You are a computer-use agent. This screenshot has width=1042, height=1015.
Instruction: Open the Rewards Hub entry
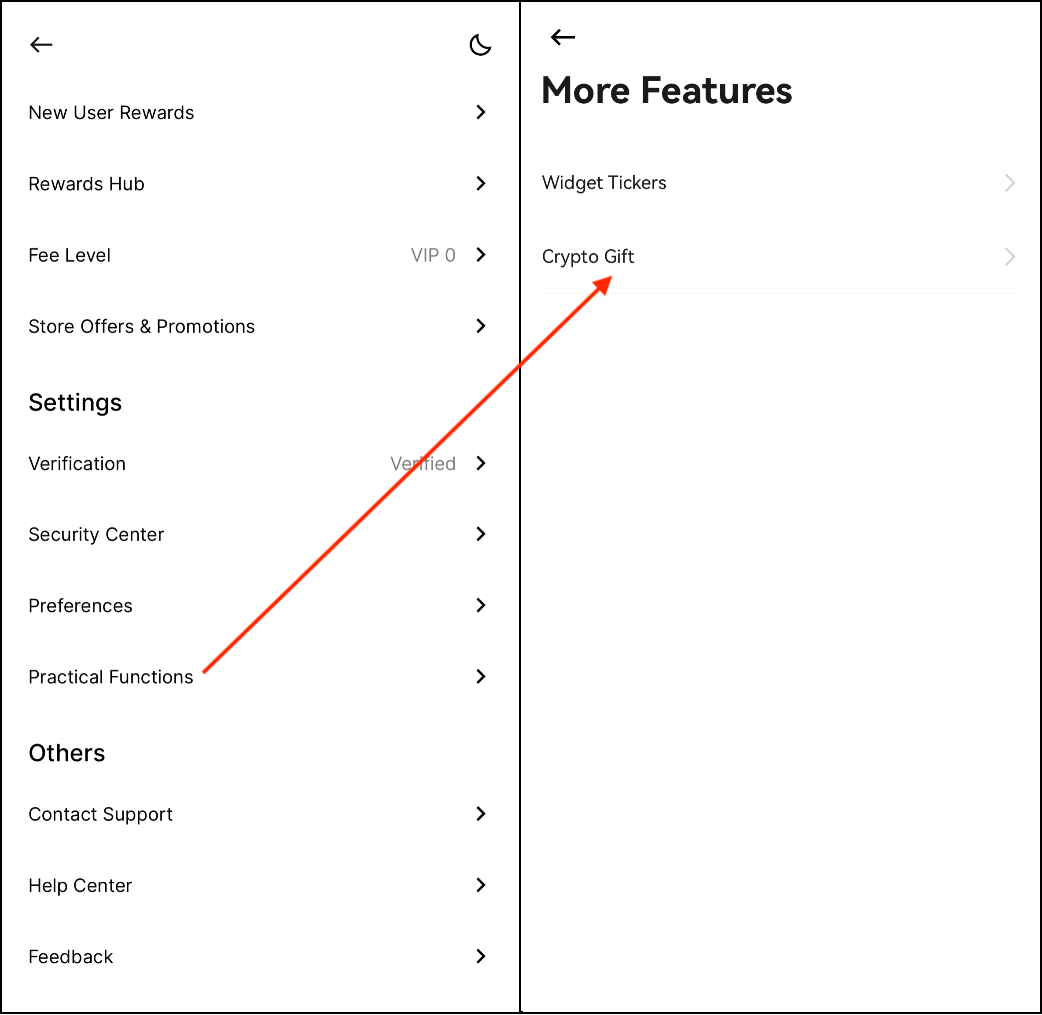pyautogui.click(x=86, y=184)
